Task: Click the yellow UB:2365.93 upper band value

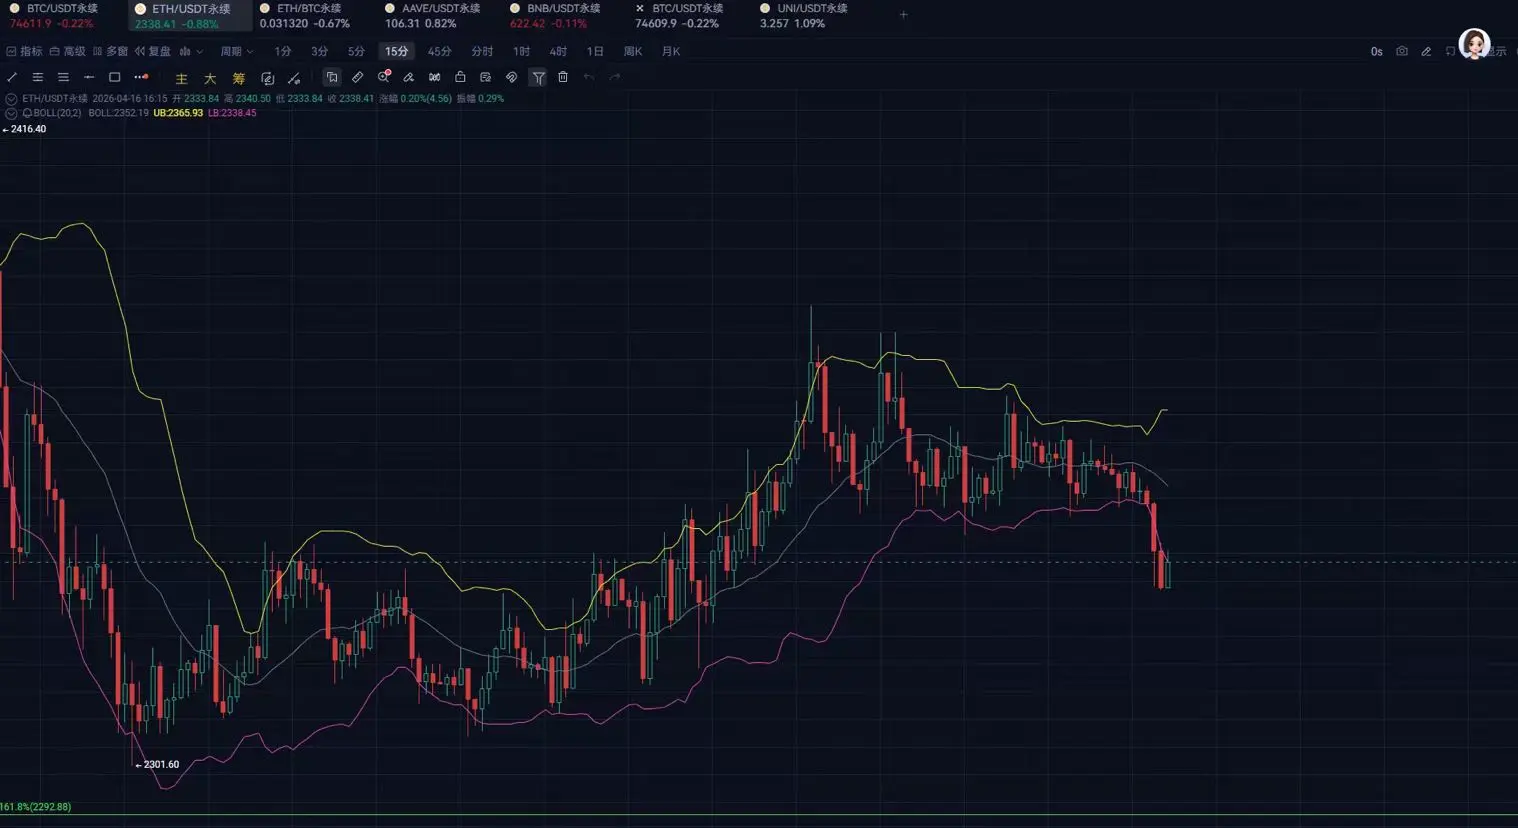Action: (x=178, y=113)
